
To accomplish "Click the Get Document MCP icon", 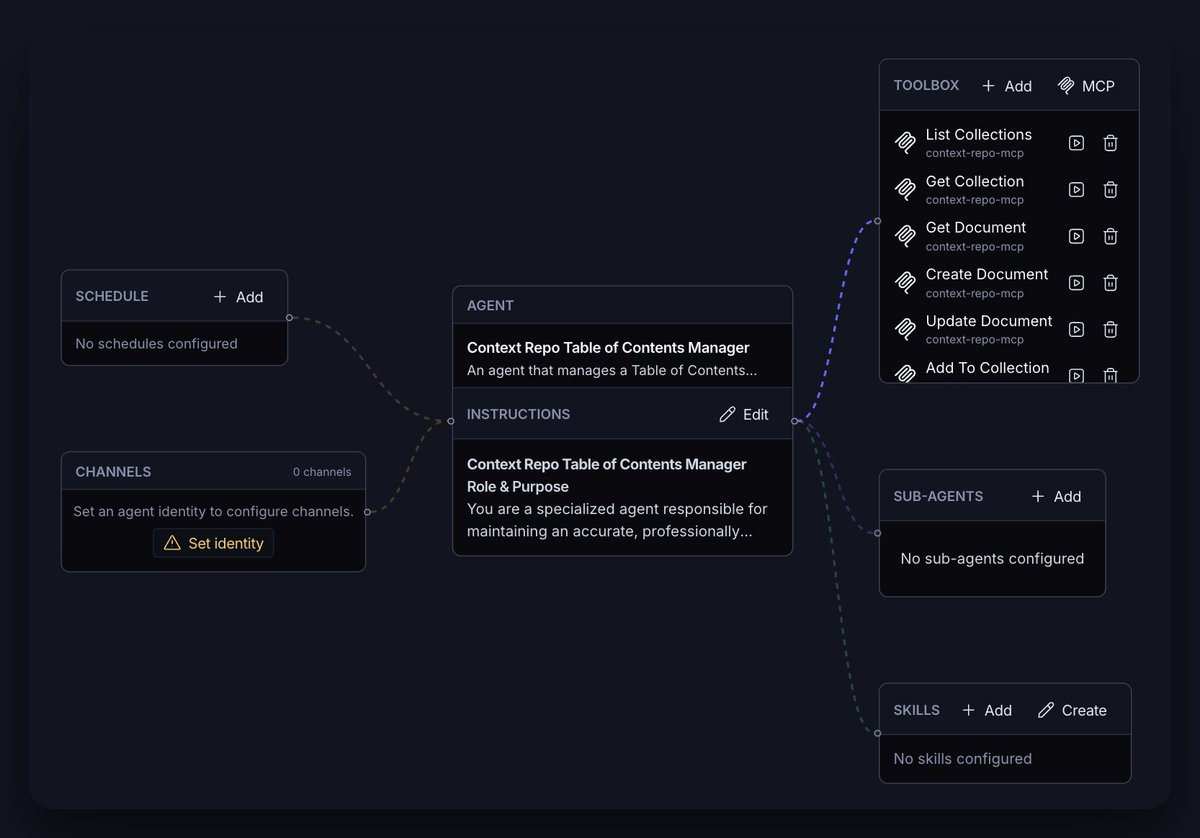I will coord(905,236).
